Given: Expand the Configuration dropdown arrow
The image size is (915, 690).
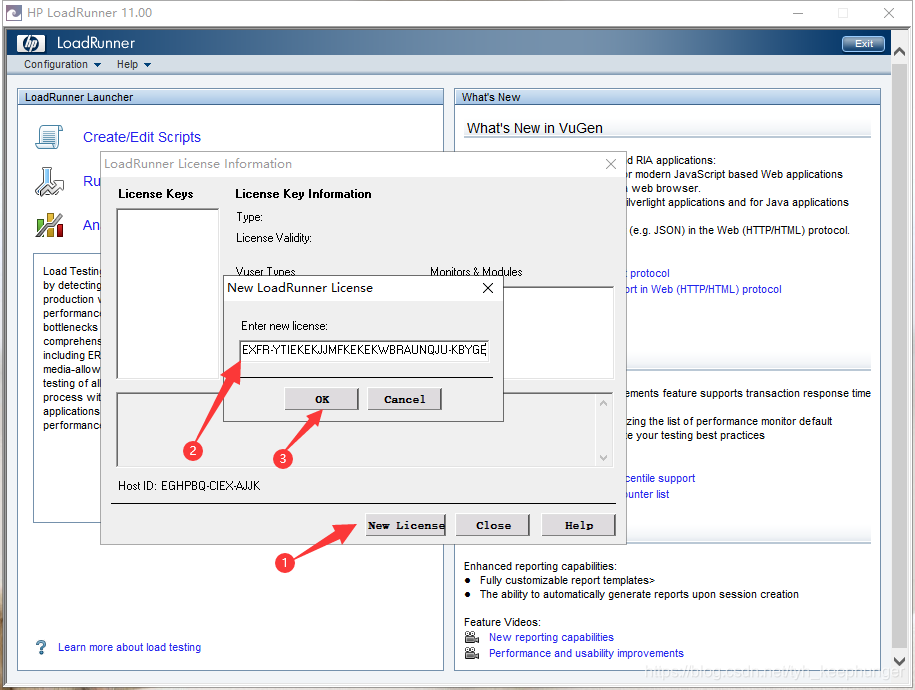Looking at the screenshot, I should tap(97, 65).
